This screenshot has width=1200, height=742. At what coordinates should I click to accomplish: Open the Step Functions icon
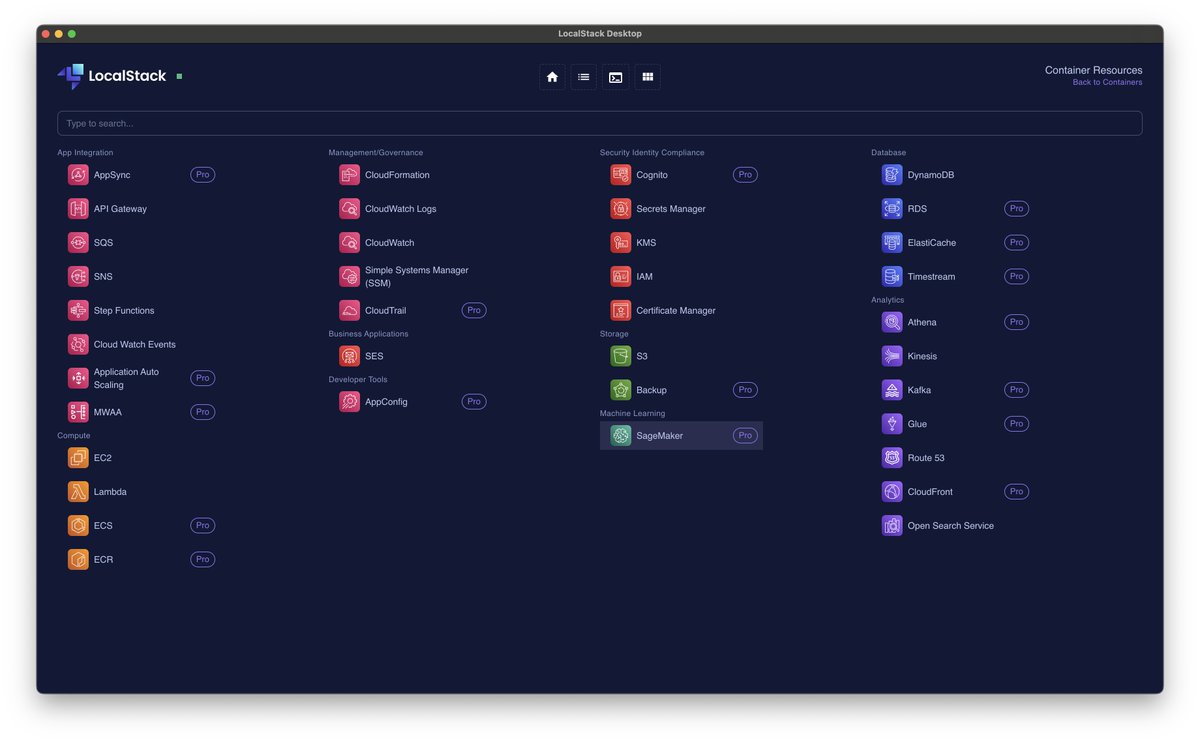(78, 311)
